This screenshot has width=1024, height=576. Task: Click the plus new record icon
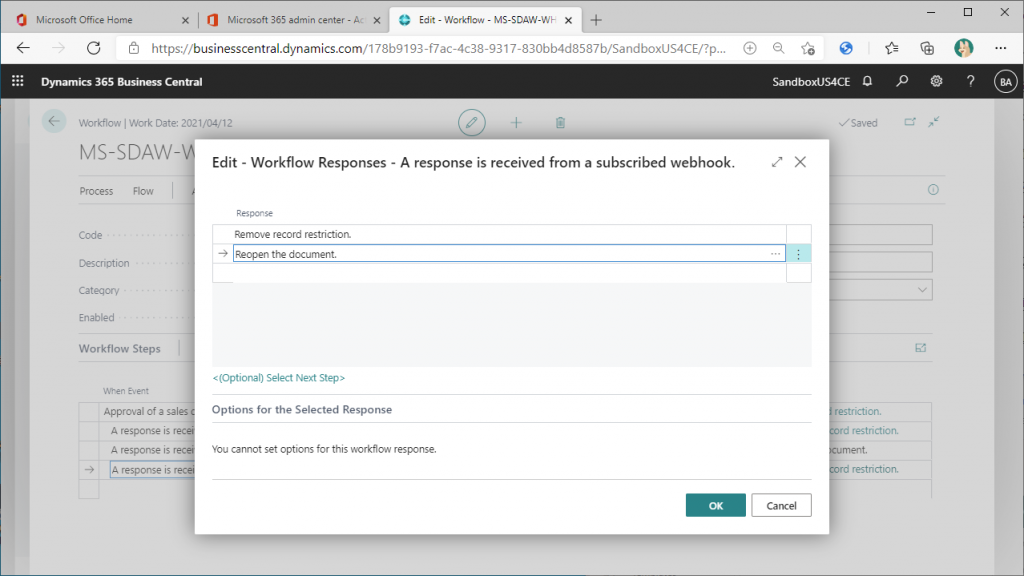coord(516,122)
